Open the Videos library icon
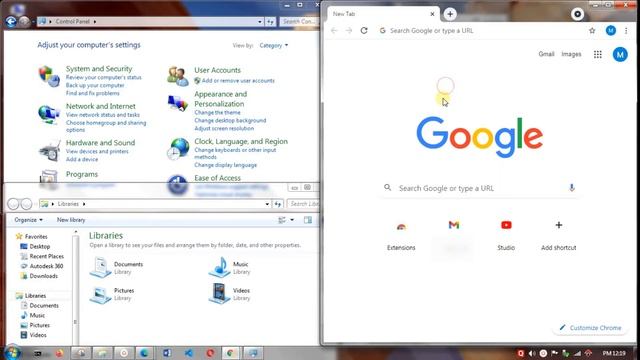The image size is (640, 360). click(220, 293)
